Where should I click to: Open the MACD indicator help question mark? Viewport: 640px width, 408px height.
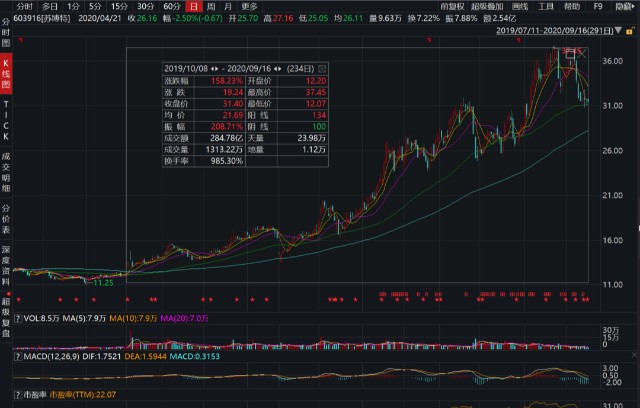click(18, 357)
